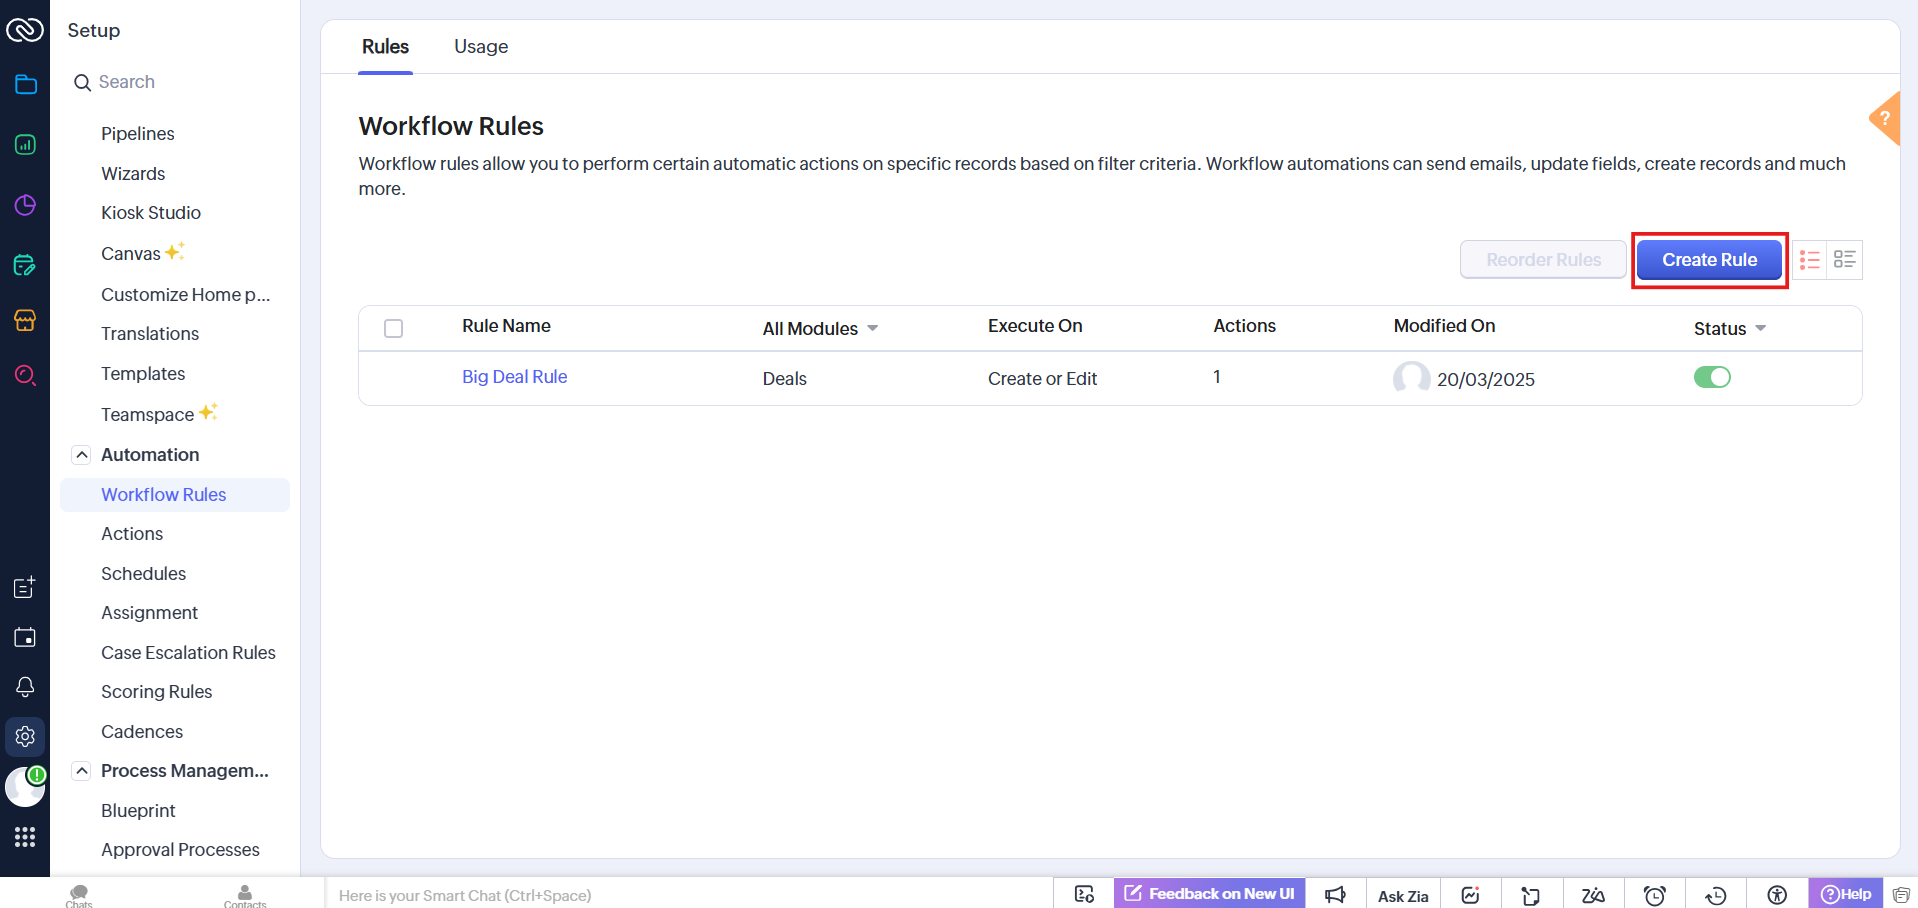Click the Create Rule button
The height and width of the screenshot is (908, 1918).
[1709, 260]
